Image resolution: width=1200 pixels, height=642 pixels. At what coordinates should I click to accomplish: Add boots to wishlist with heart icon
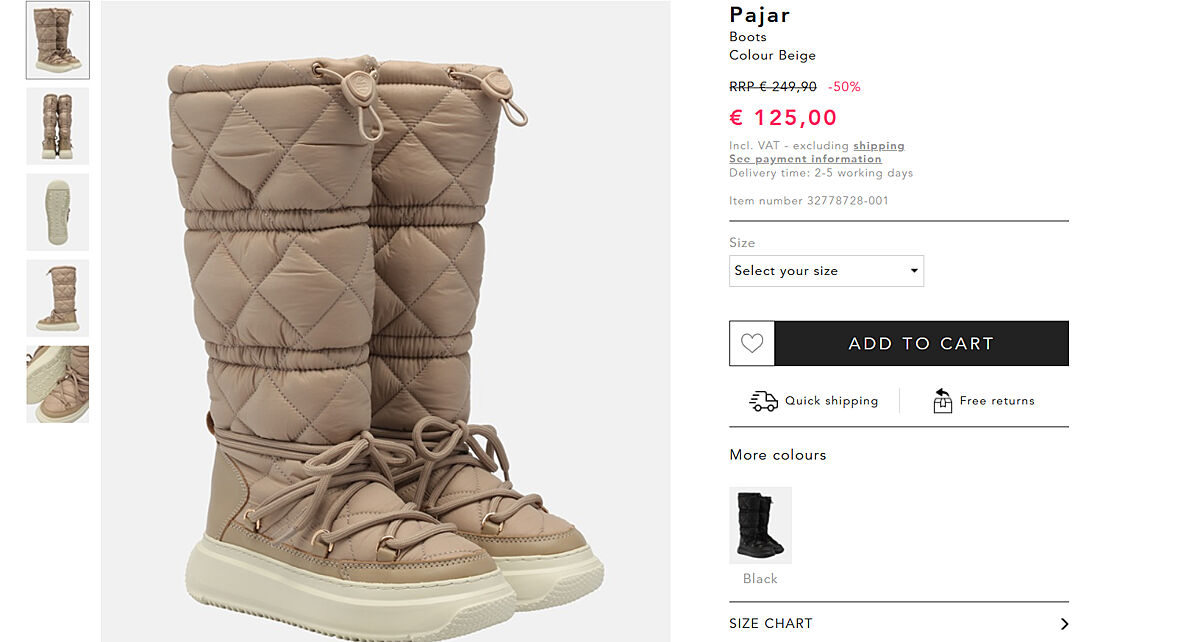point(752,344)
